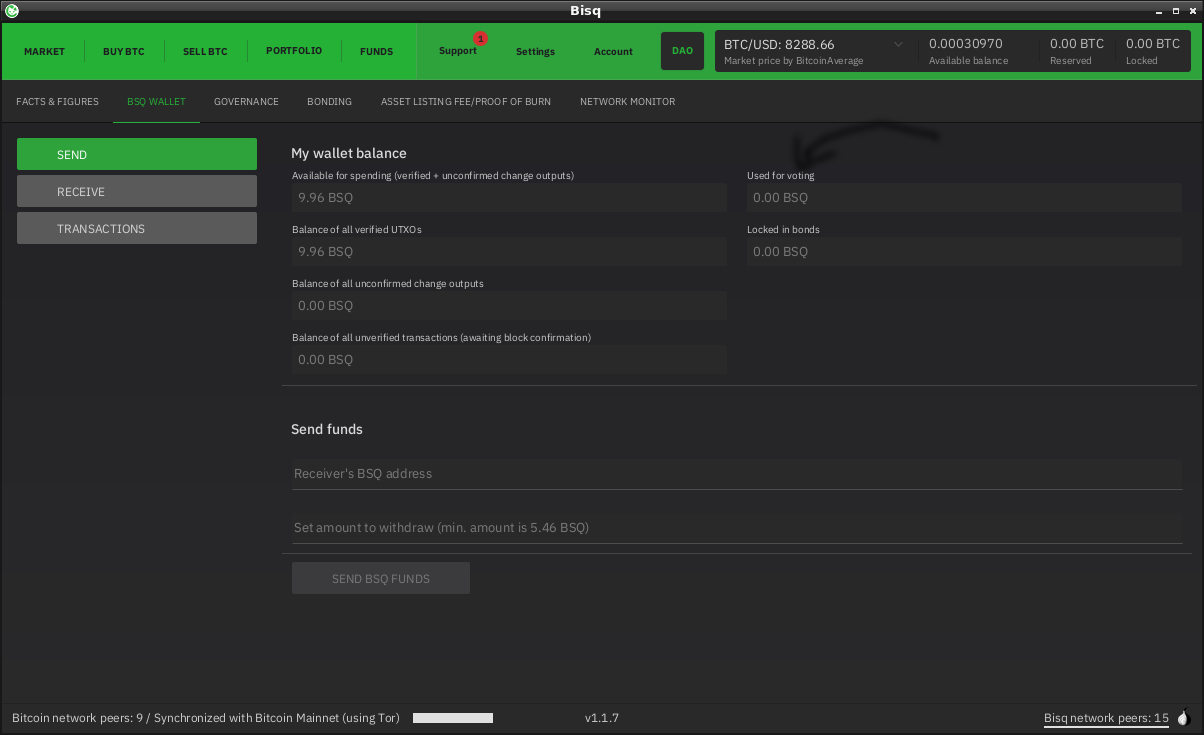1204x735 pixels.
Task: Select the Receive sidebar button
Action: pyautogui.click(x=137, y=191)
